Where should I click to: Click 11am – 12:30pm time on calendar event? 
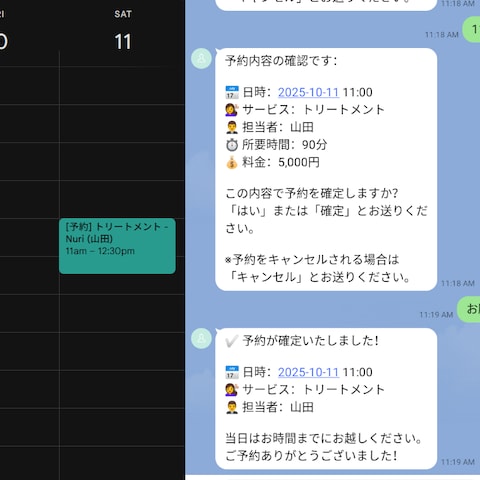(x=100, y=251)
